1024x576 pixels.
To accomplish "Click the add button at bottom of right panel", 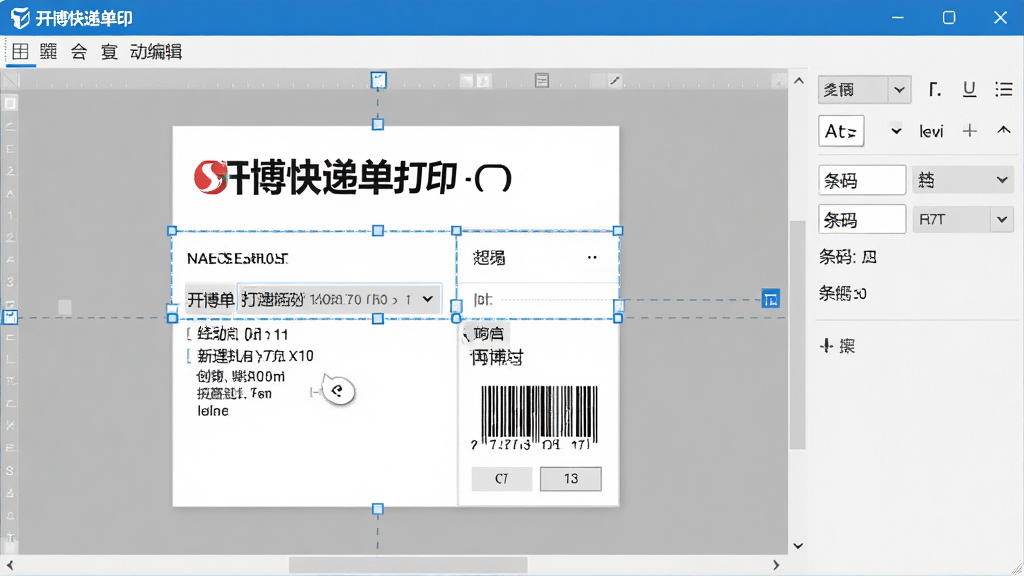I will point(837,345).
